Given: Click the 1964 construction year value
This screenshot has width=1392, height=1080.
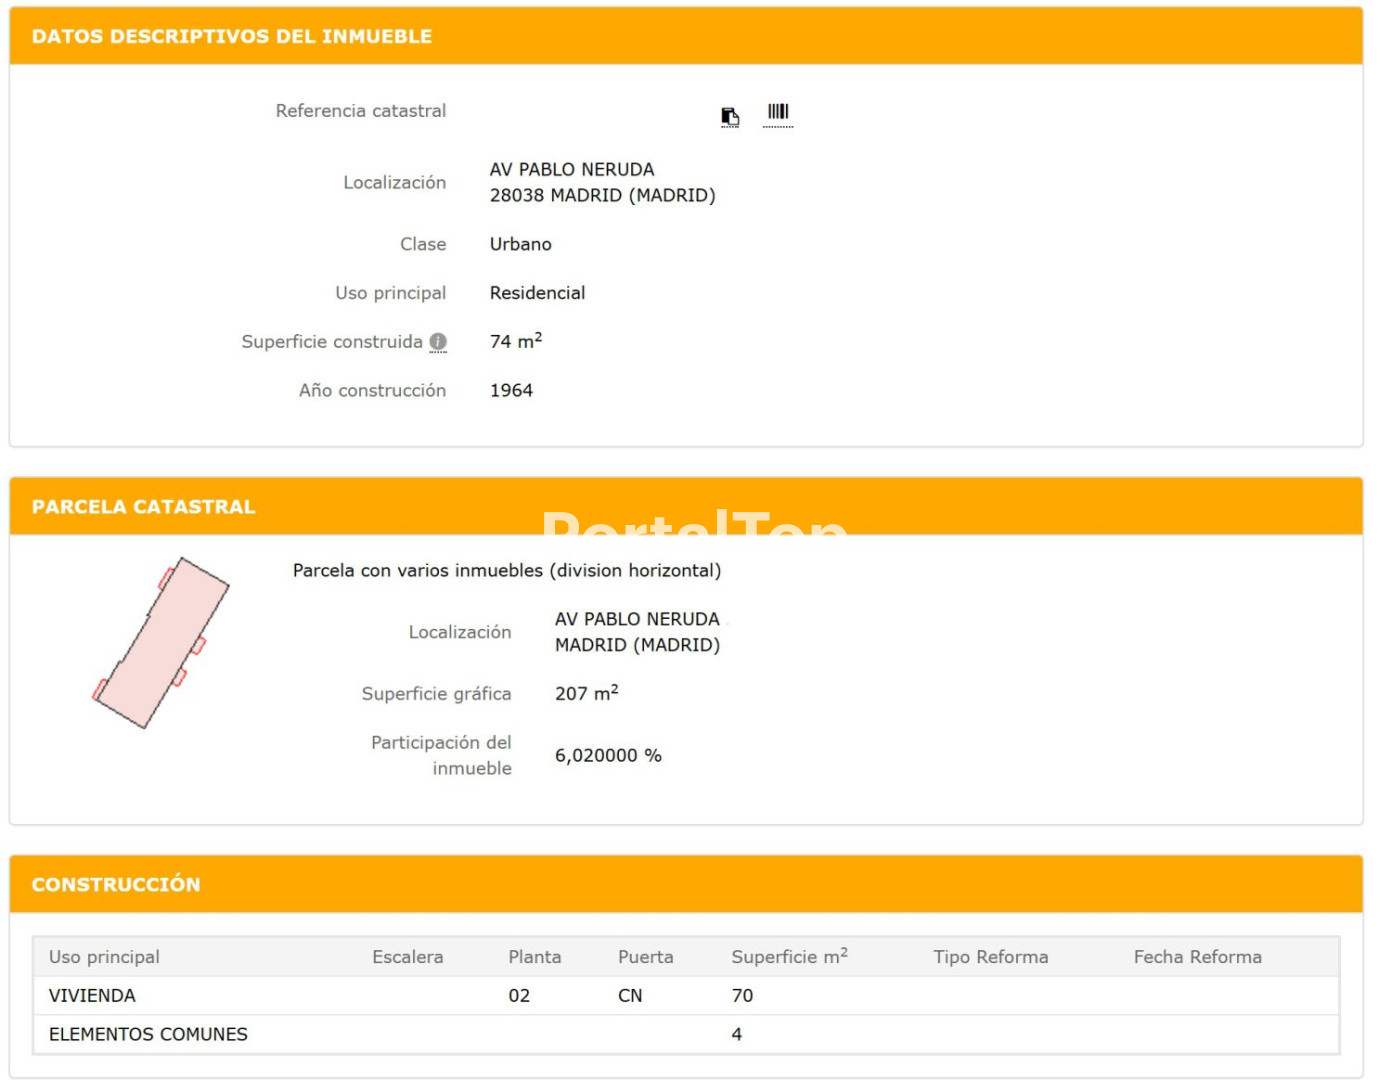Looking at the screenshot, I should coord(511,391).
